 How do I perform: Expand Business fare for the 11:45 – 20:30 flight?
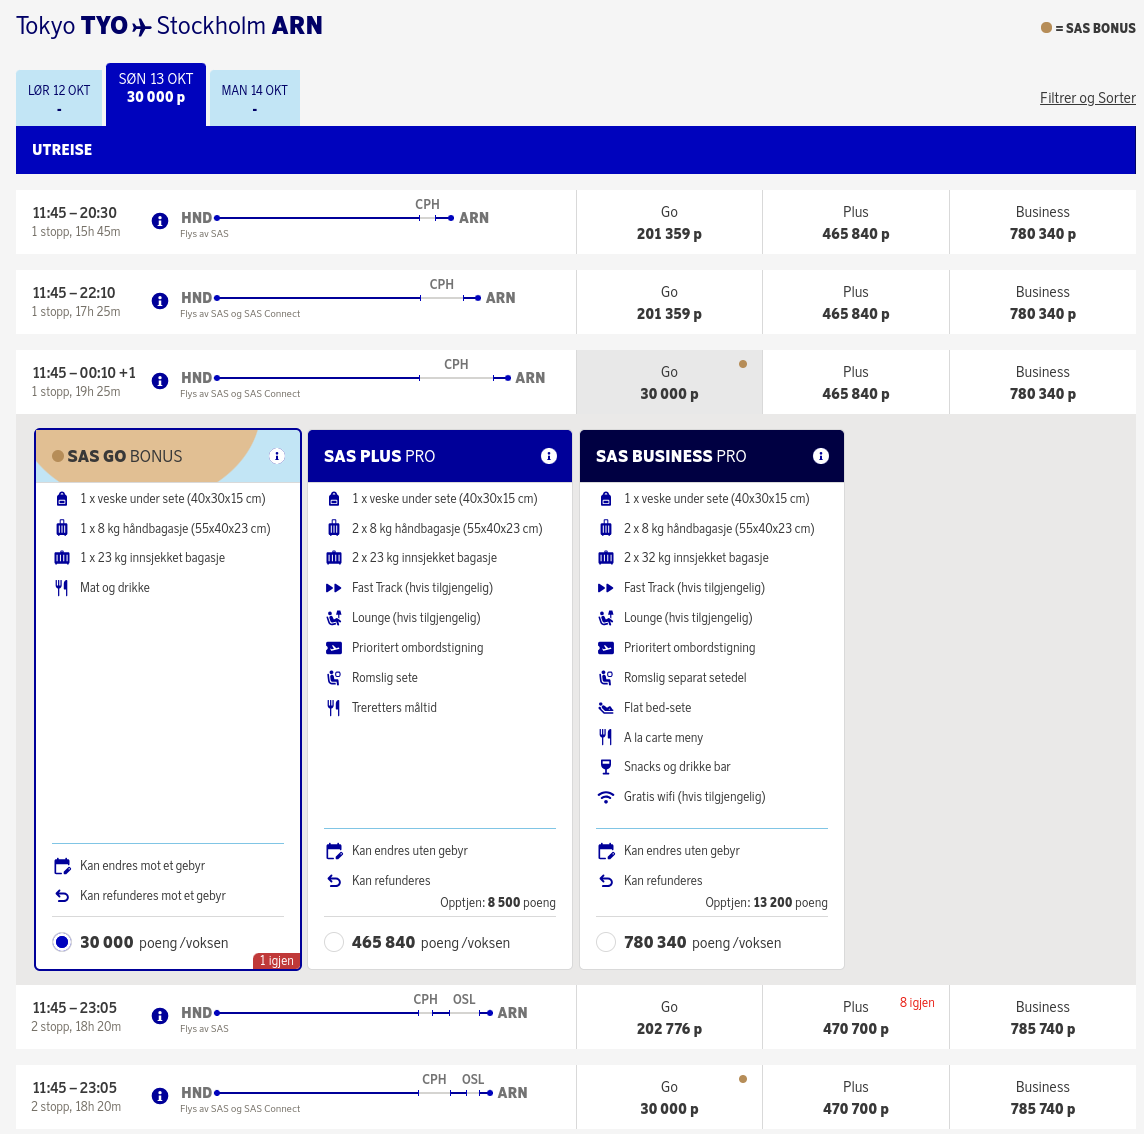point(1043,223)
